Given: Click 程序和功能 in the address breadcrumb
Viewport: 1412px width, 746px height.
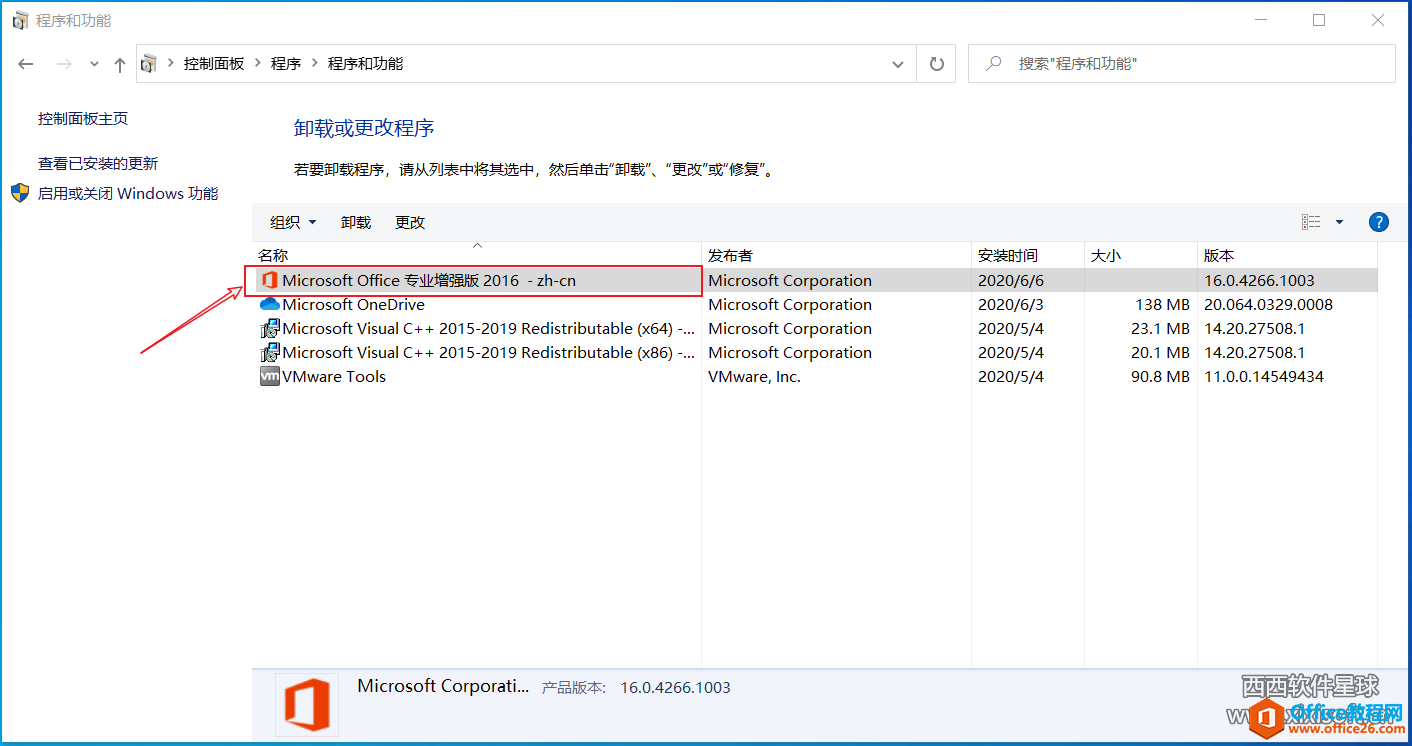Looking at the screenshot, I should click(x=366, y=64).
